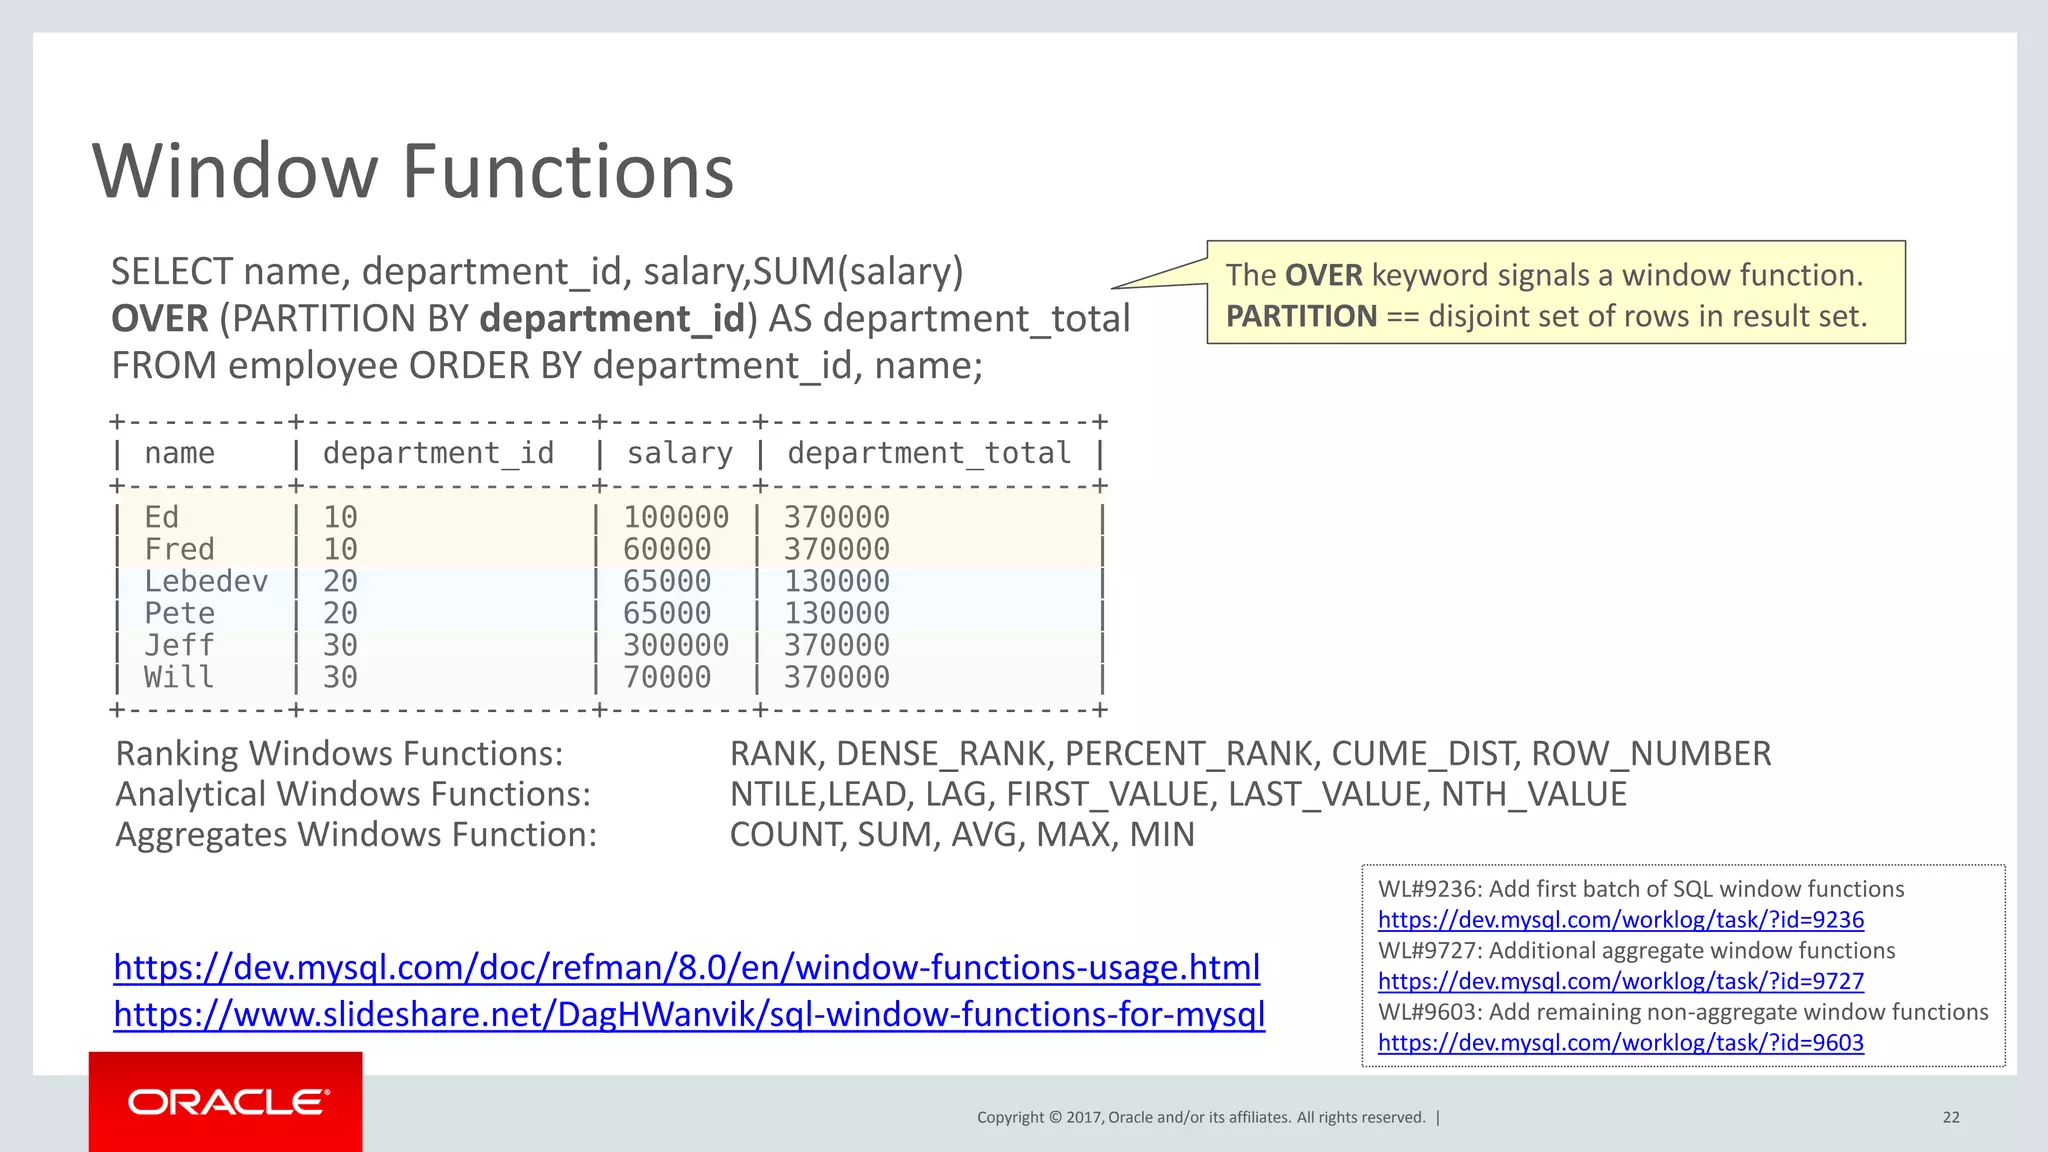Click the slide number 22
Viewport: 2048px width, 1152px height.
[x=1951, y=1118]
